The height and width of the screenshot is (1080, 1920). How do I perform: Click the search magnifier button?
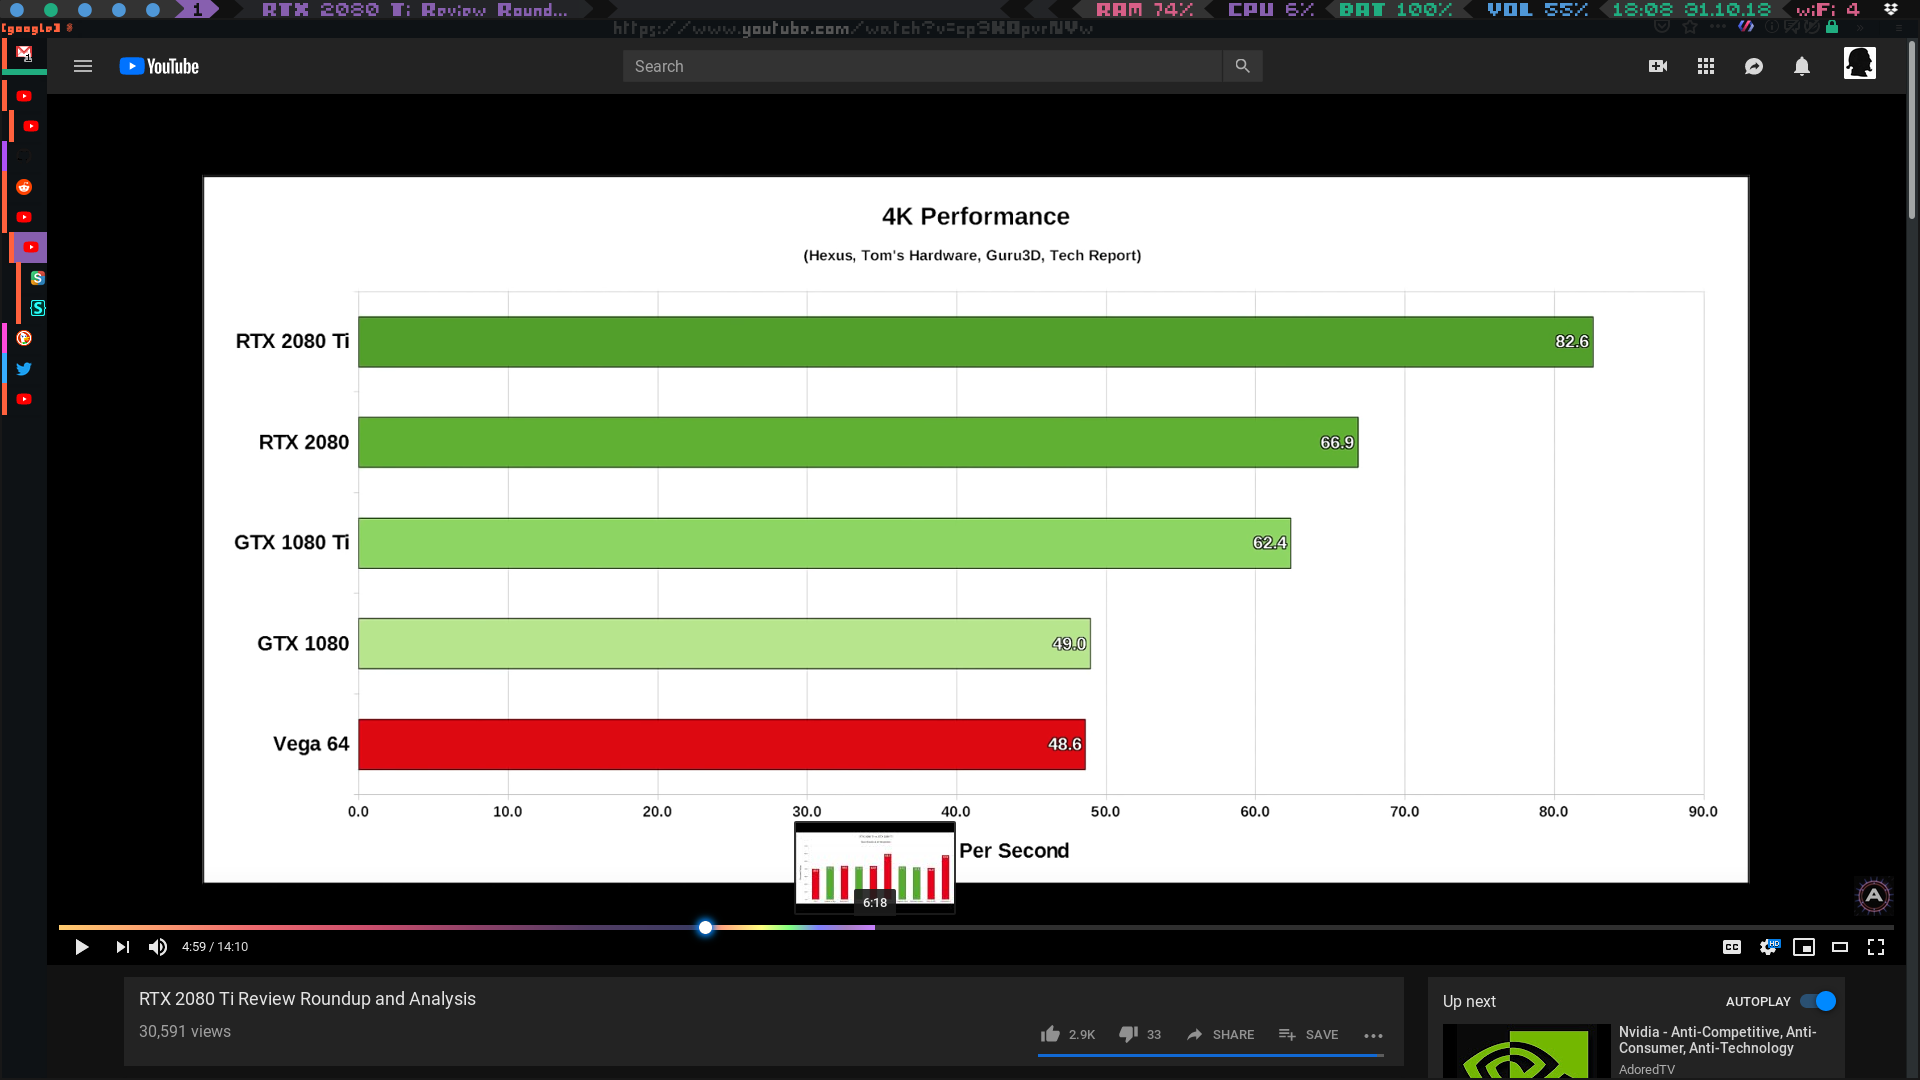[1242, 66]
